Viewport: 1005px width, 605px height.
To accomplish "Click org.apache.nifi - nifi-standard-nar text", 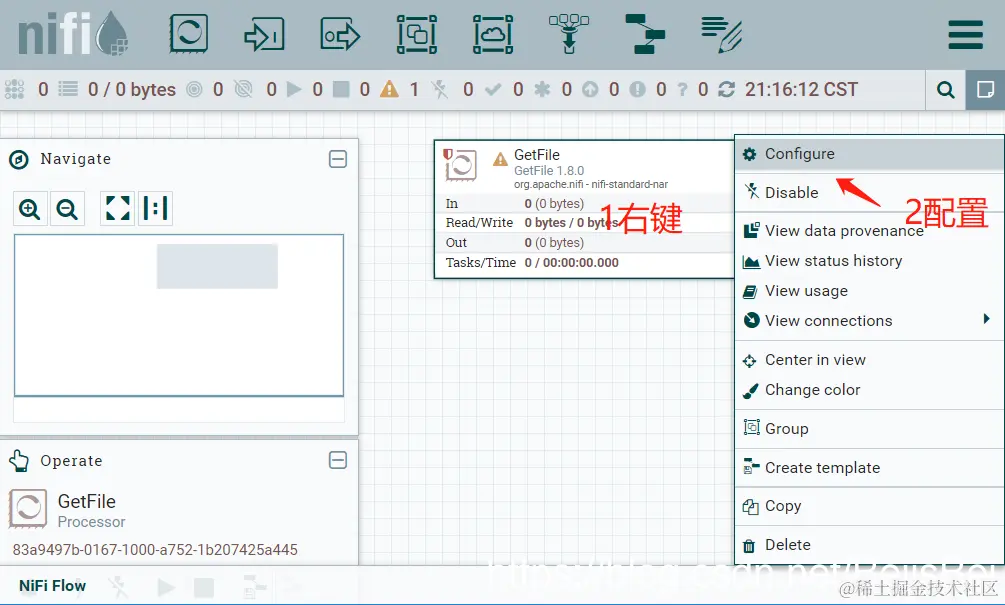I will pyautogui.click(x=591, y=185).
